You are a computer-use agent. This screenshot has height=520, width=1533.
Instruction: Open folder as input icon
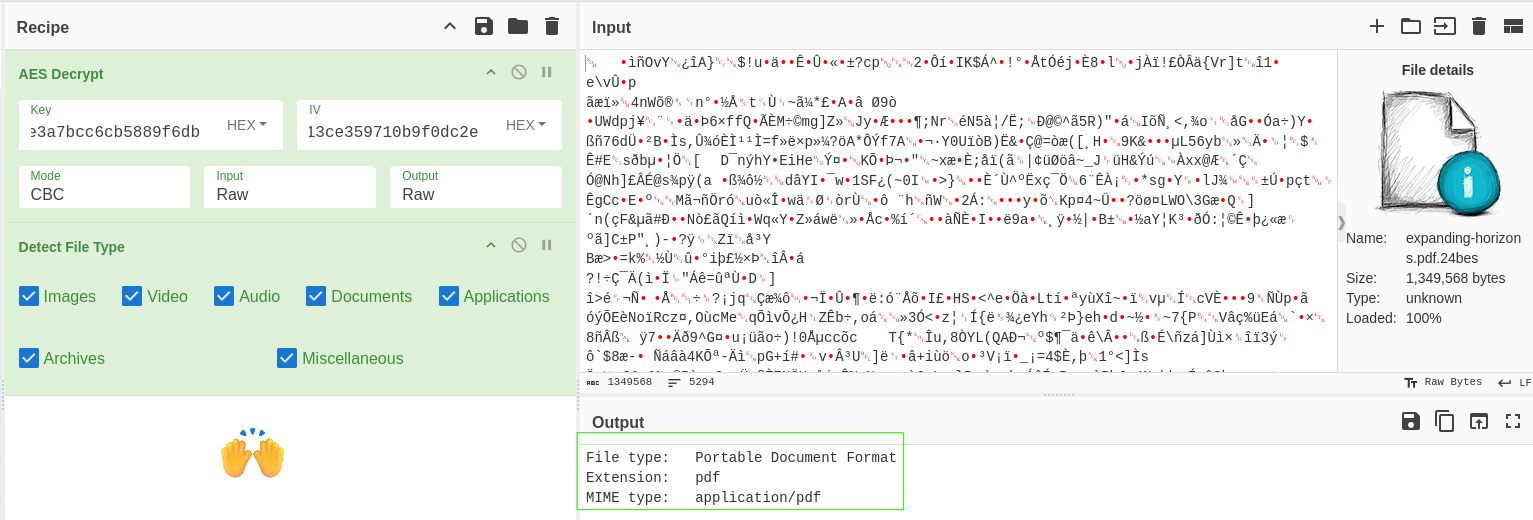pos(1411,26)
